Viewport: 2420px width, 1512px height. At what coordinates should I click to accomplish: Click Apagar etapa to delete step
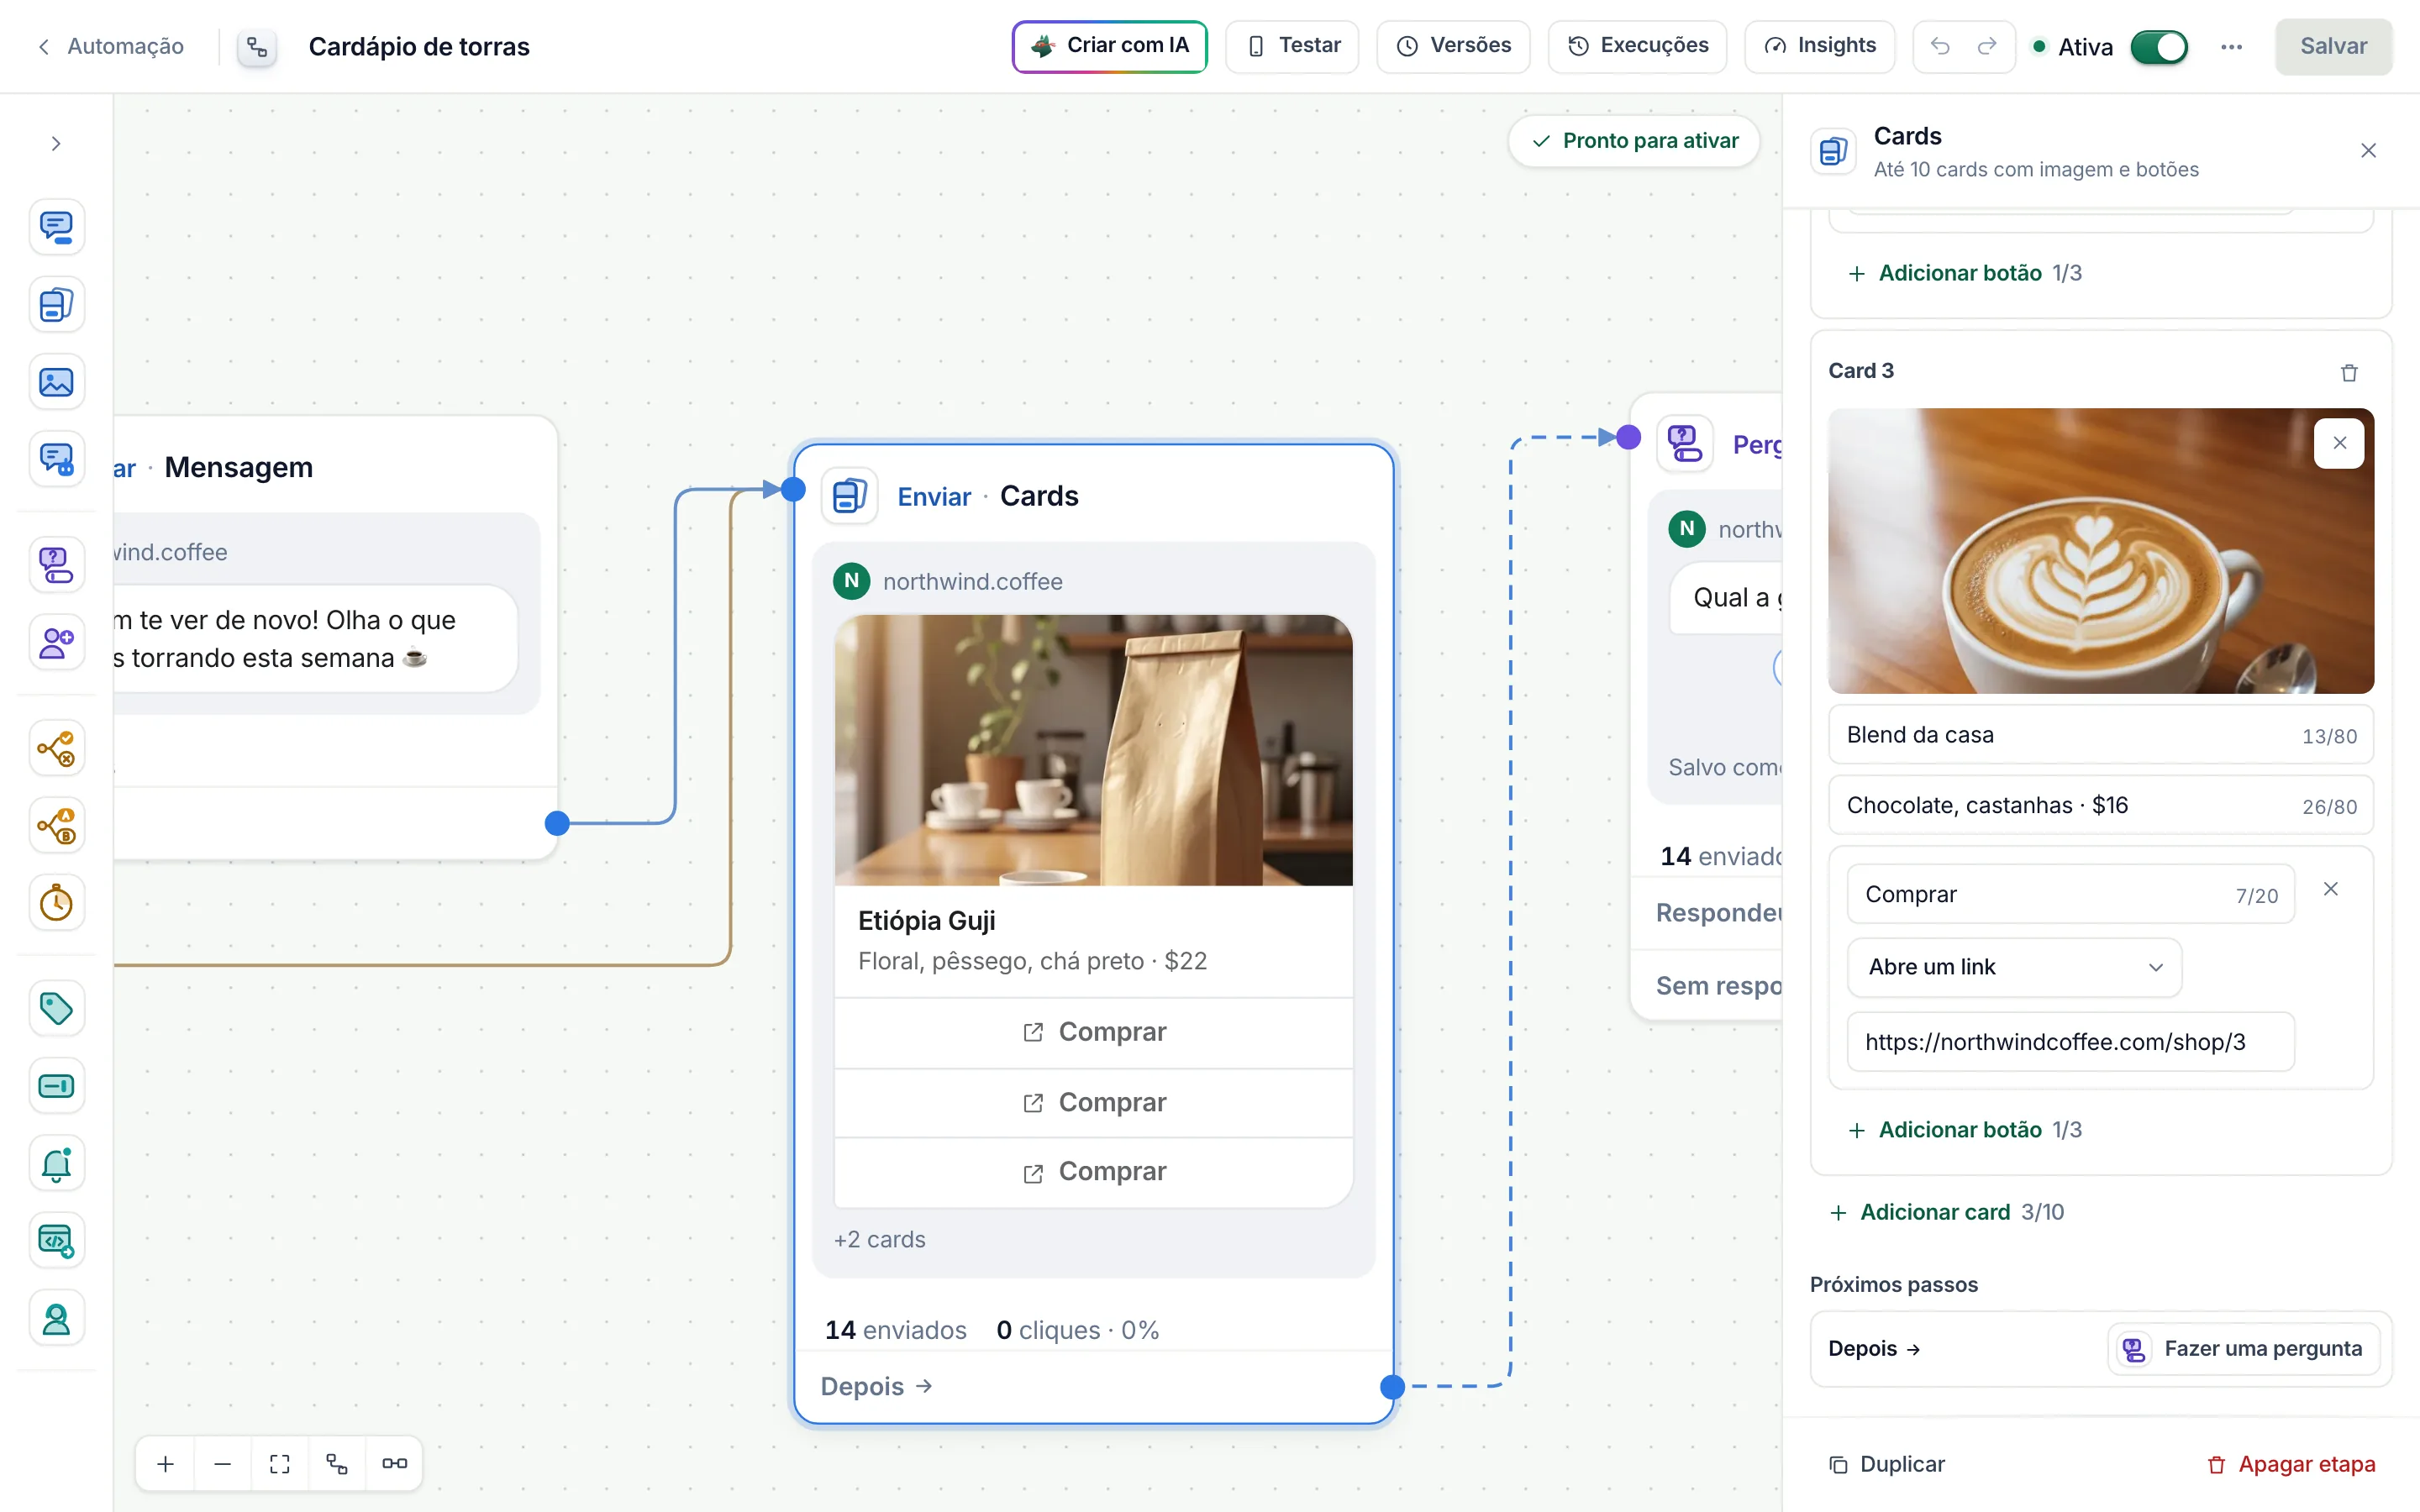tap(2291, 1464)
